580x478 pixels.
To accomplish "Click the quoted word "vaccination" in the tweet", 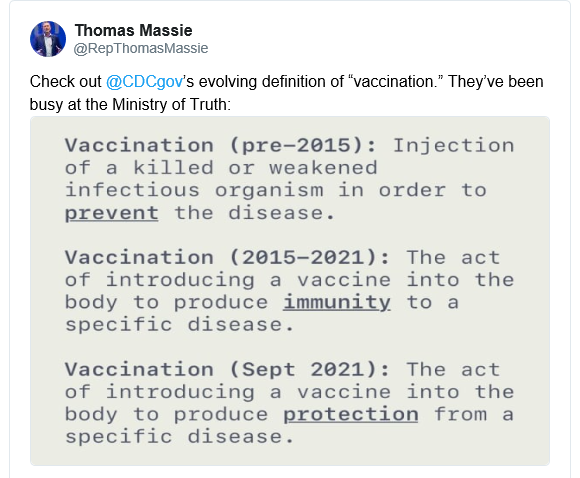I will coord(394,82).
